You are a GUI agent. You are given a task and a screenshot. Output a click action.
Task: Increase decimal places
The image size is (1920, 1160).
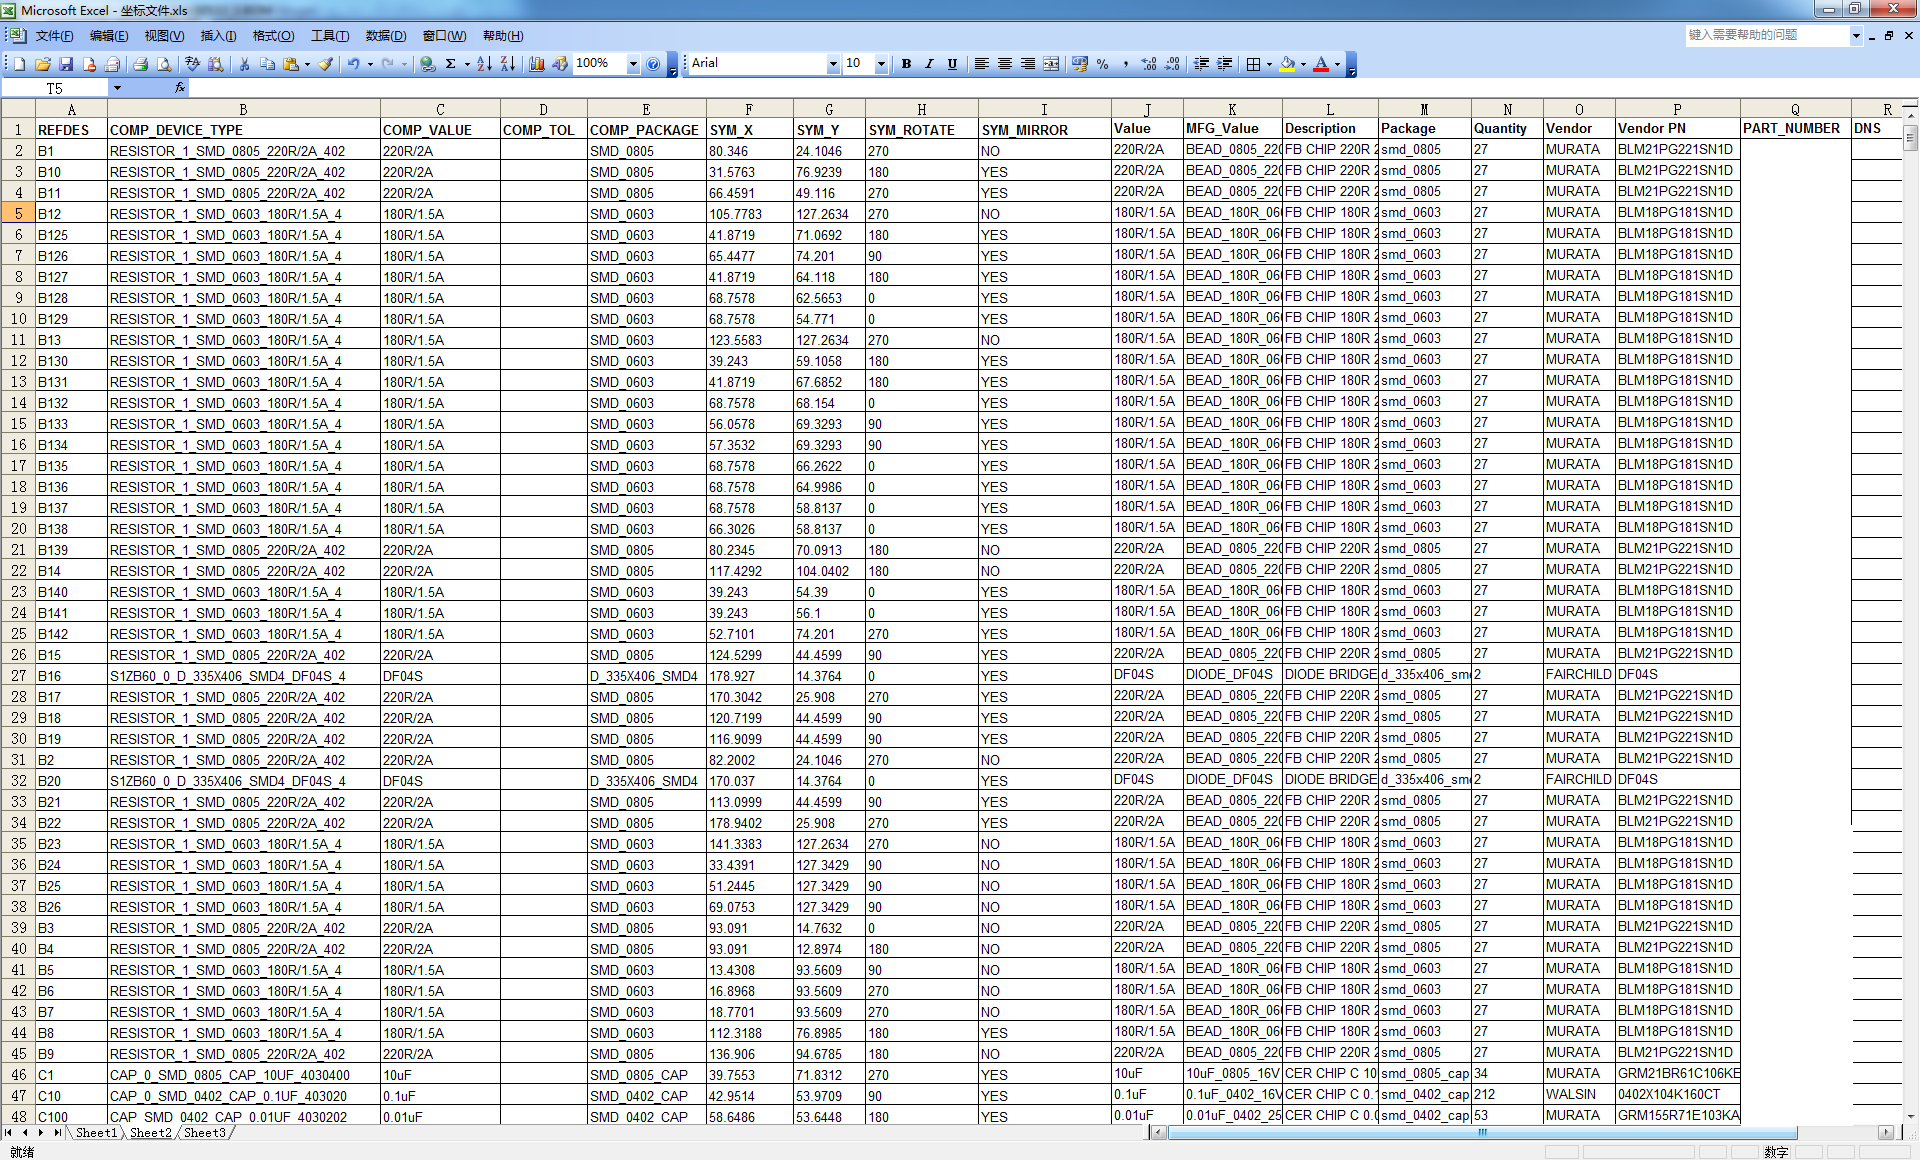(x=1149, y=64)
